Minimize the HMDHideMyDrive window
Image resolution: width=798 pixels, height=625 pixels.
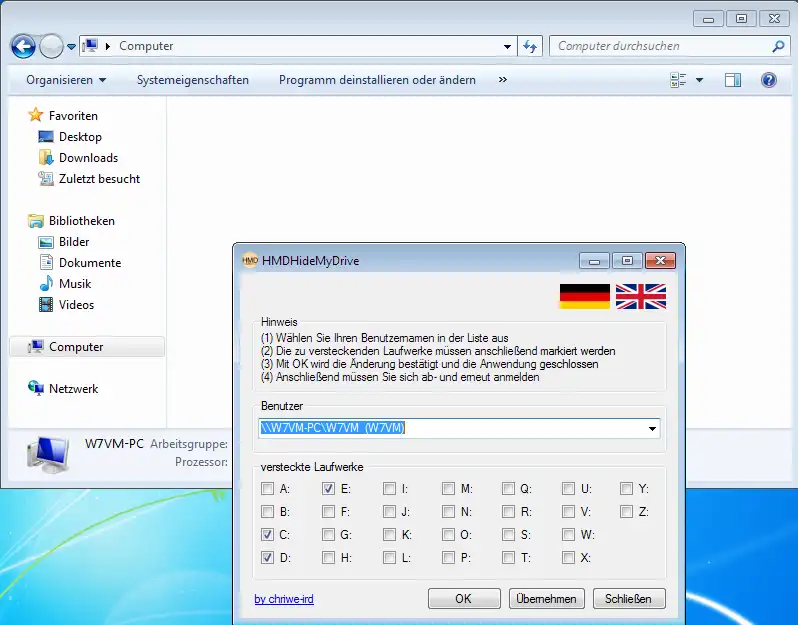point(594,261)
